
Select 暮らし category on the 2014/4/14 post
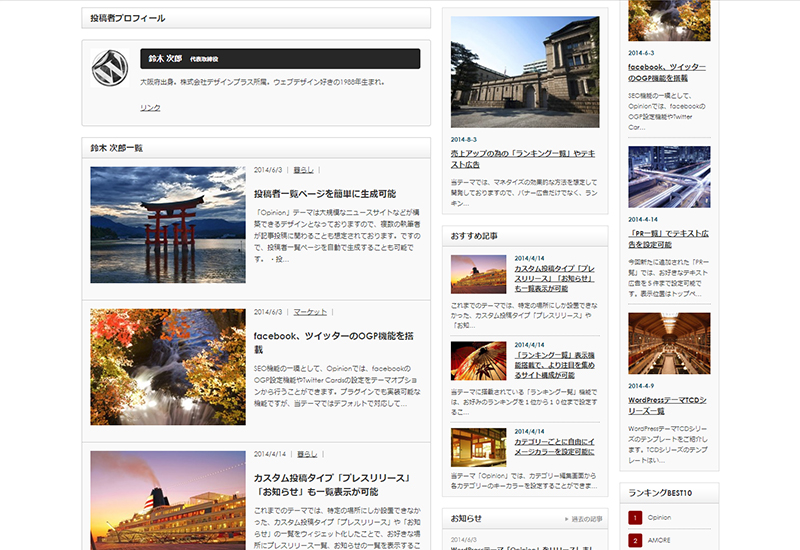point(307,454)
